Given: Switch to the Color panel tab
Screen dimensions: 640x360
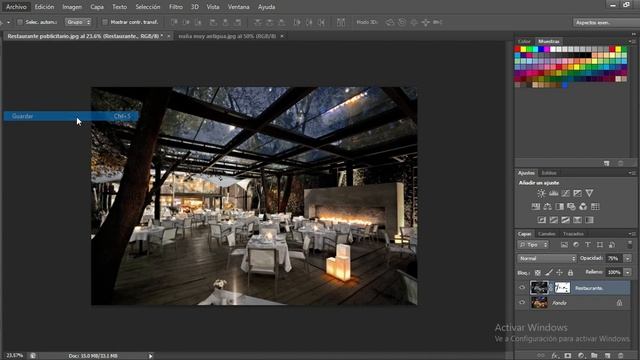Looking at the screenshot, I should (x=524, y=41).
